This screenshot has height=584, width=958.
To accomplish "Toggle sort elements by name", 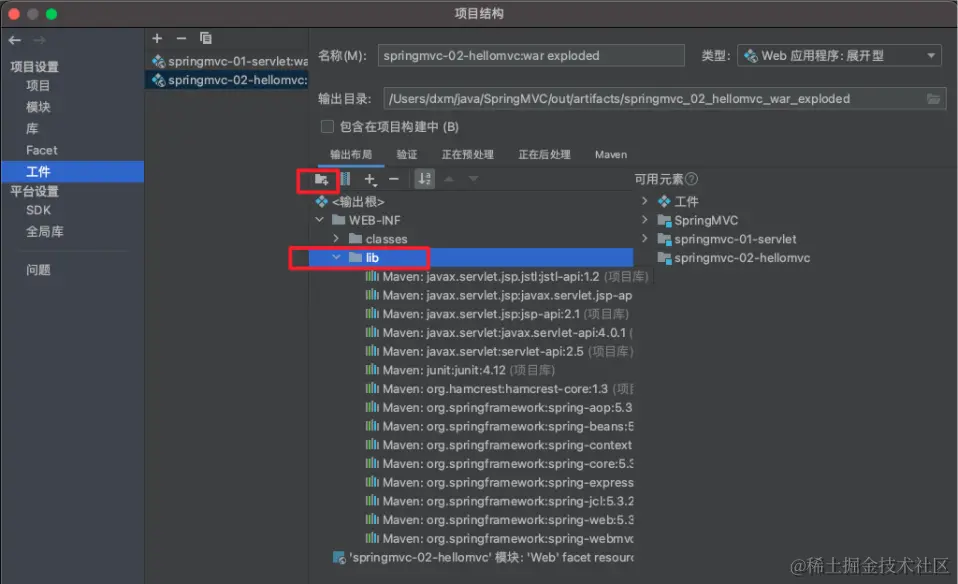I will click(x=425, y=179).
